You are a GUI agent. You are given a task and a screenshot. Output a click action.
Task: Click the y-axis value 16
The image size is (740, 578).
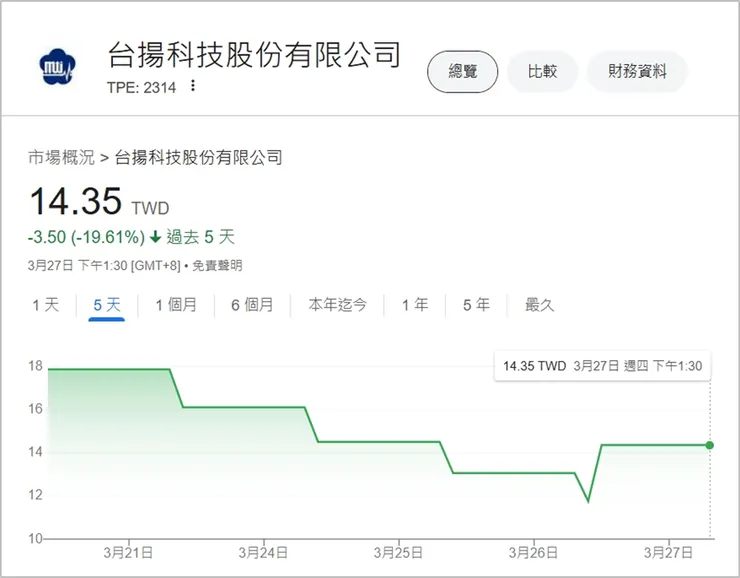point(35,409)
